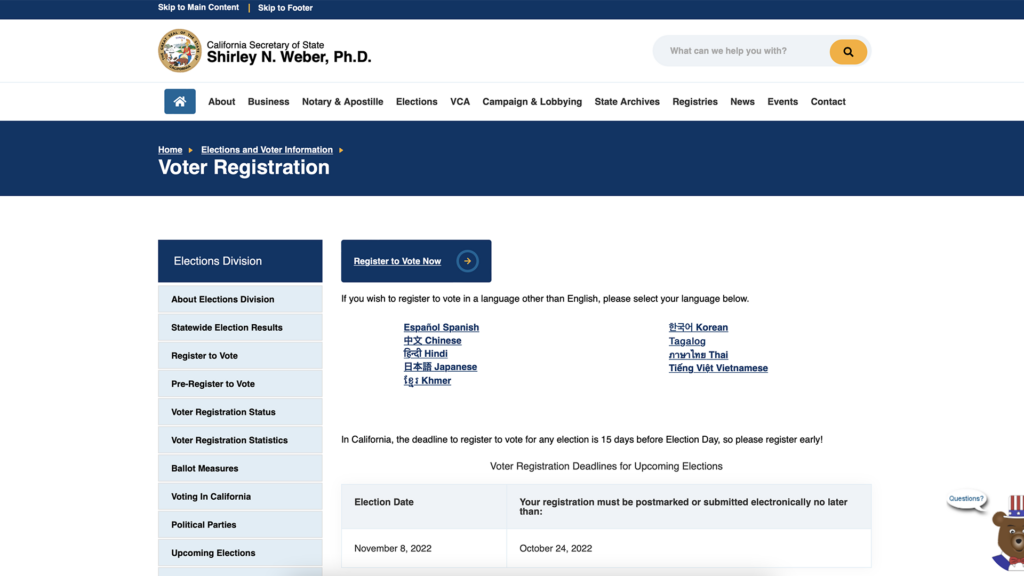Open Ballot Measures sidebar item

click(x=240, y=468)
